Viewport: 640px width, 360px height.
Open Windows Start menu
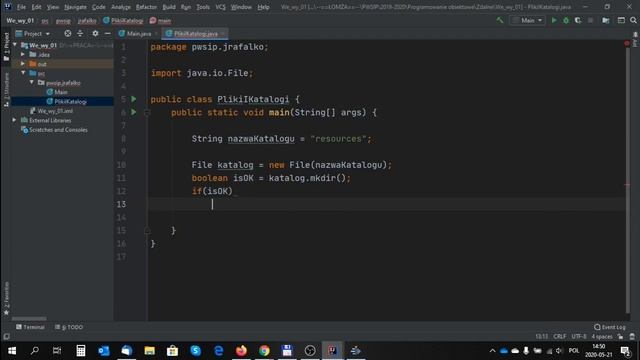coord(12,351)
